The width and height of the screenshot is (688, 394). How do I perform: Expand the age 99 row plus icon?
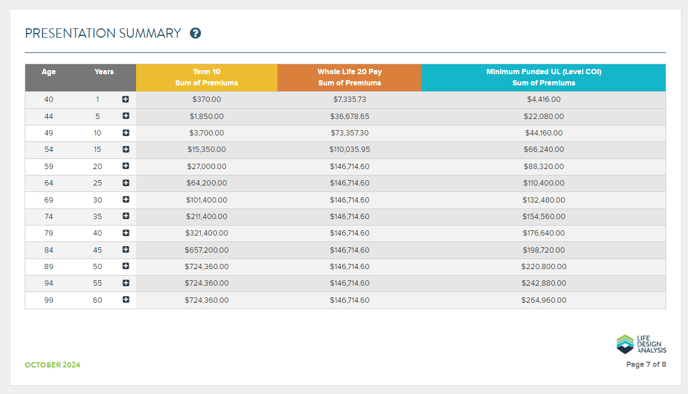[x=125, y=299]
